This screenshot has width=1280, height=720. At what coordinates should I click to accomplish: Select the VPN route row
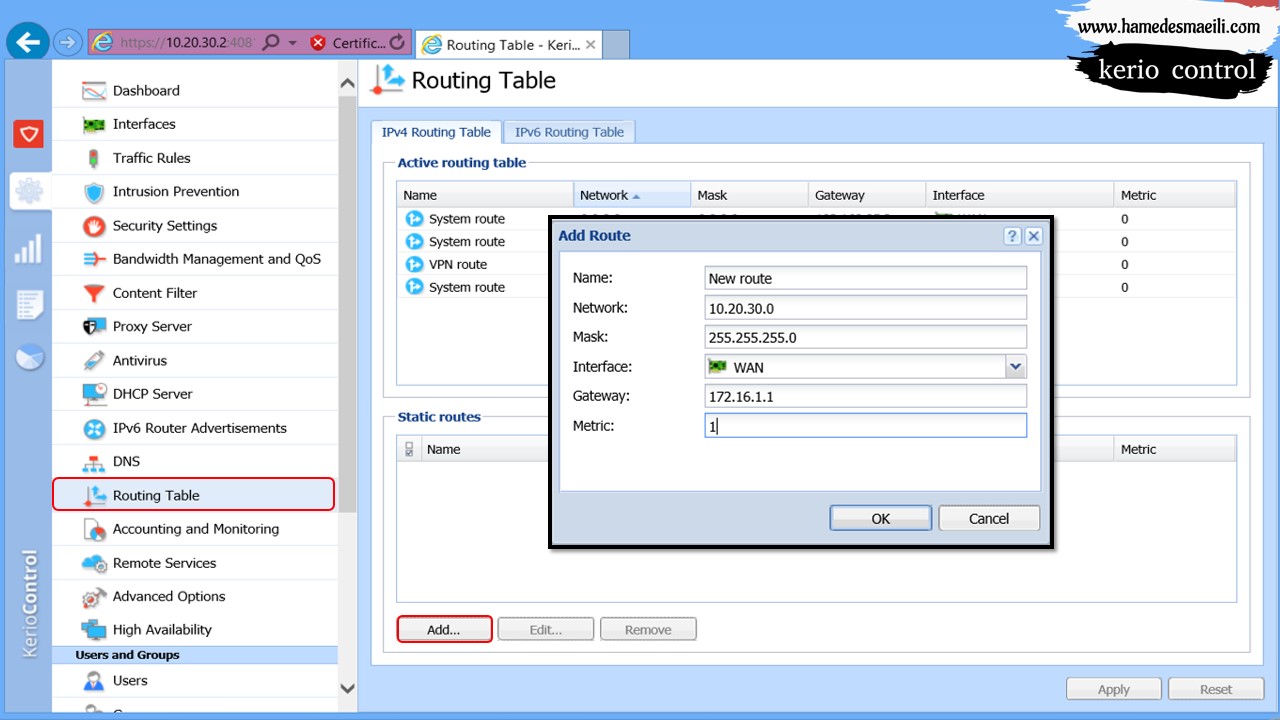(x=816, y=264)
